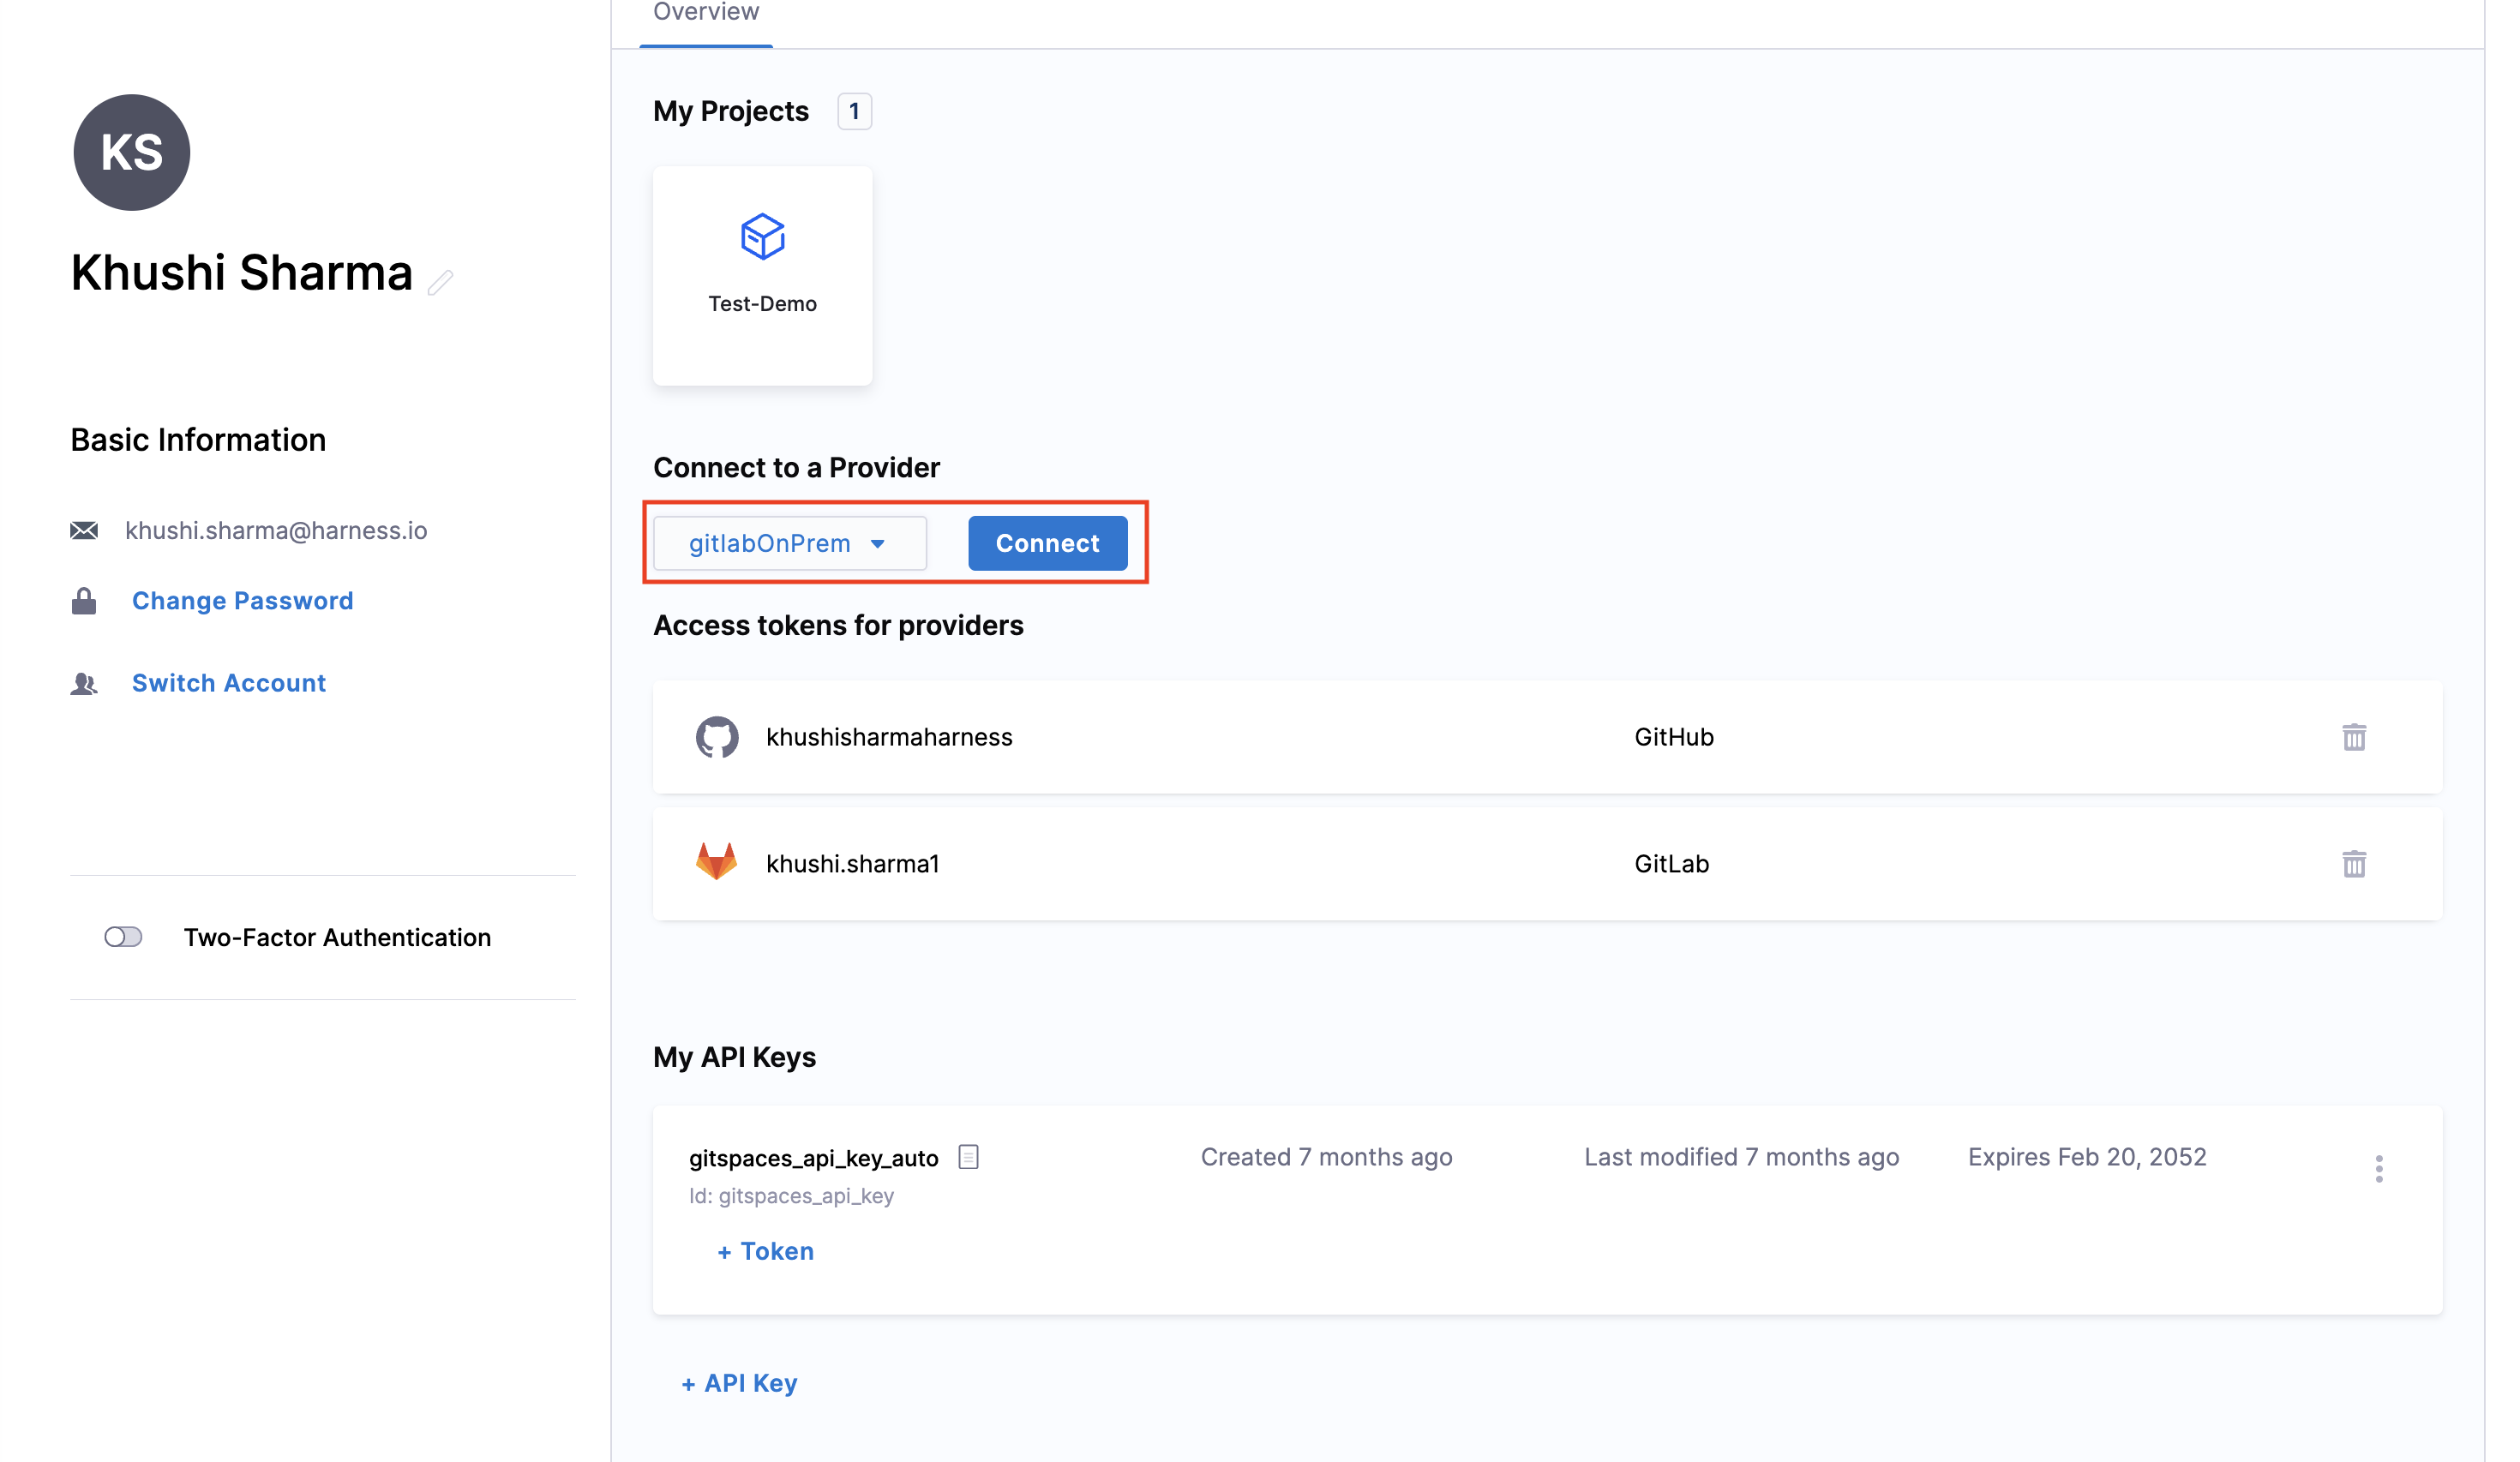The image size is (2520, 1462).
Task: Click the Test-Demo project cube icon
Action: (x=762, y=236)
